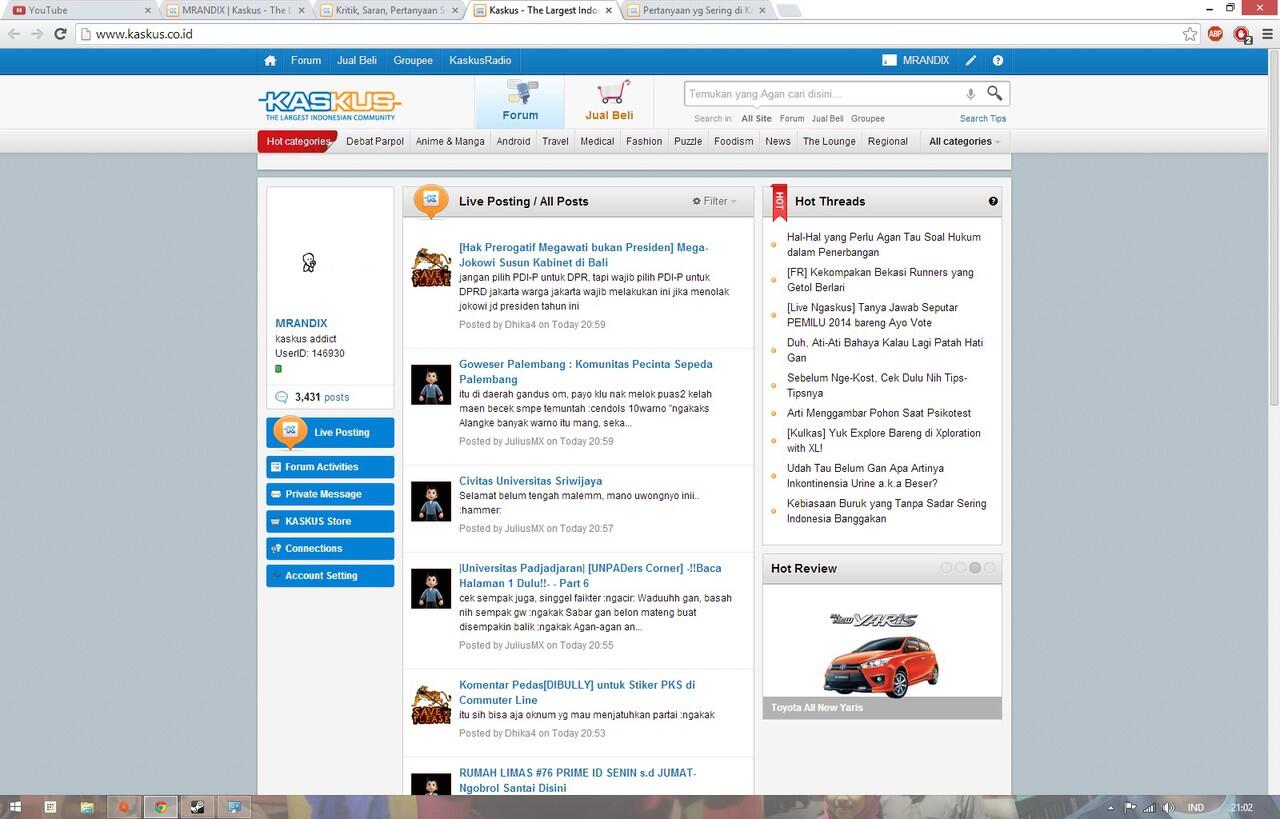The image size is (1280, 819).
Task: Open Private Message
Action: click(x=330, y=494)
